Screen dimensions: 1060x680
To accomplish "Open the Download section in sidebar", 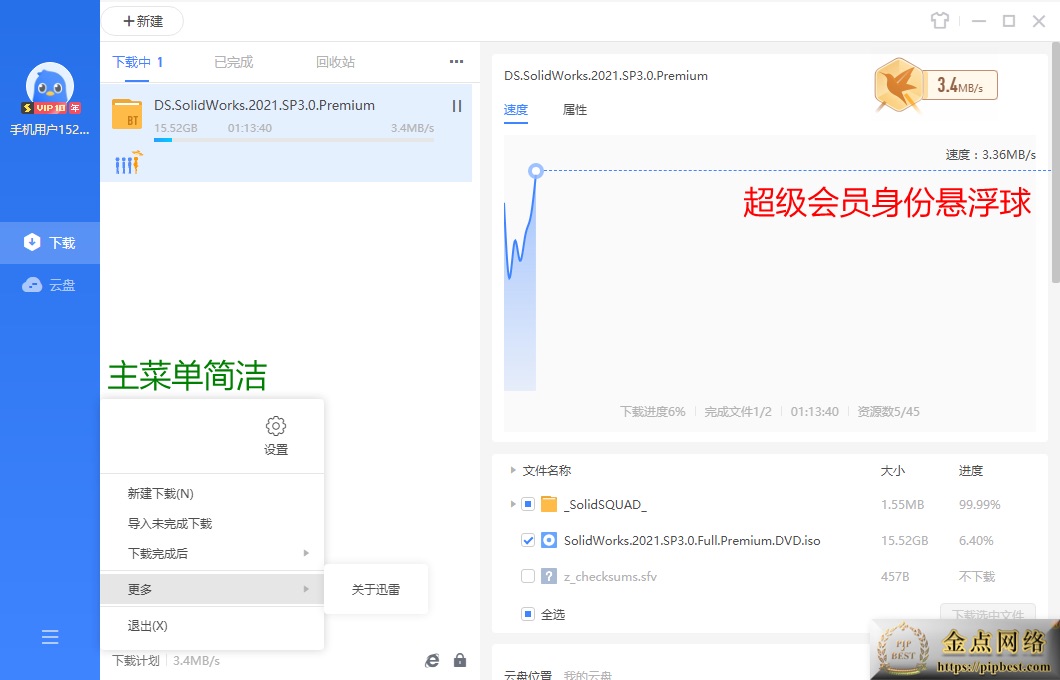I will coord(49,243).
